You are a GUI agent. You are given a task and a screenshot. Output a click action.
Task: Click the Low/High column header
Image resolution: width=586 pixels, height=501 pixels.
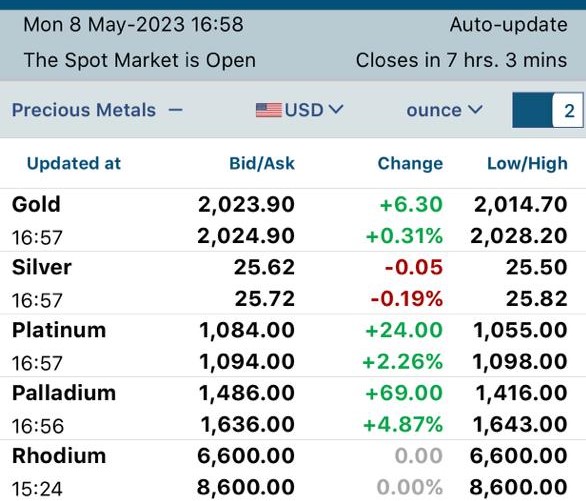[x=527, y=164]
